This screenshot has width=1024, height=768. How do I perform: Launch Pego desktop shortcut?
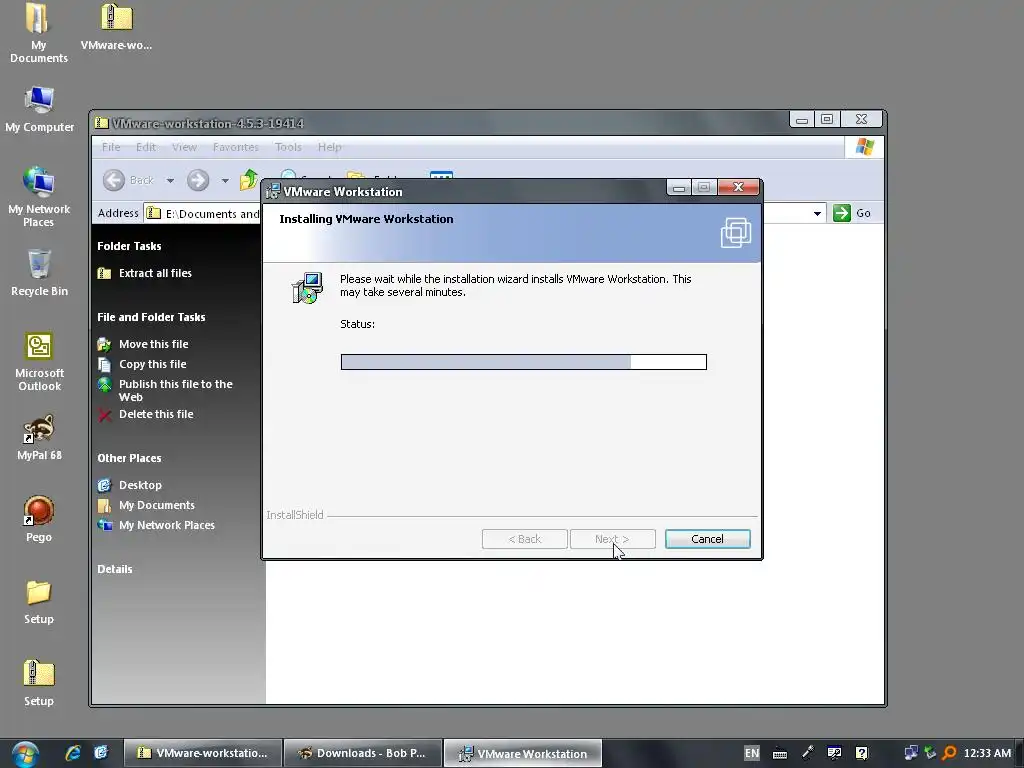(39, 519)
